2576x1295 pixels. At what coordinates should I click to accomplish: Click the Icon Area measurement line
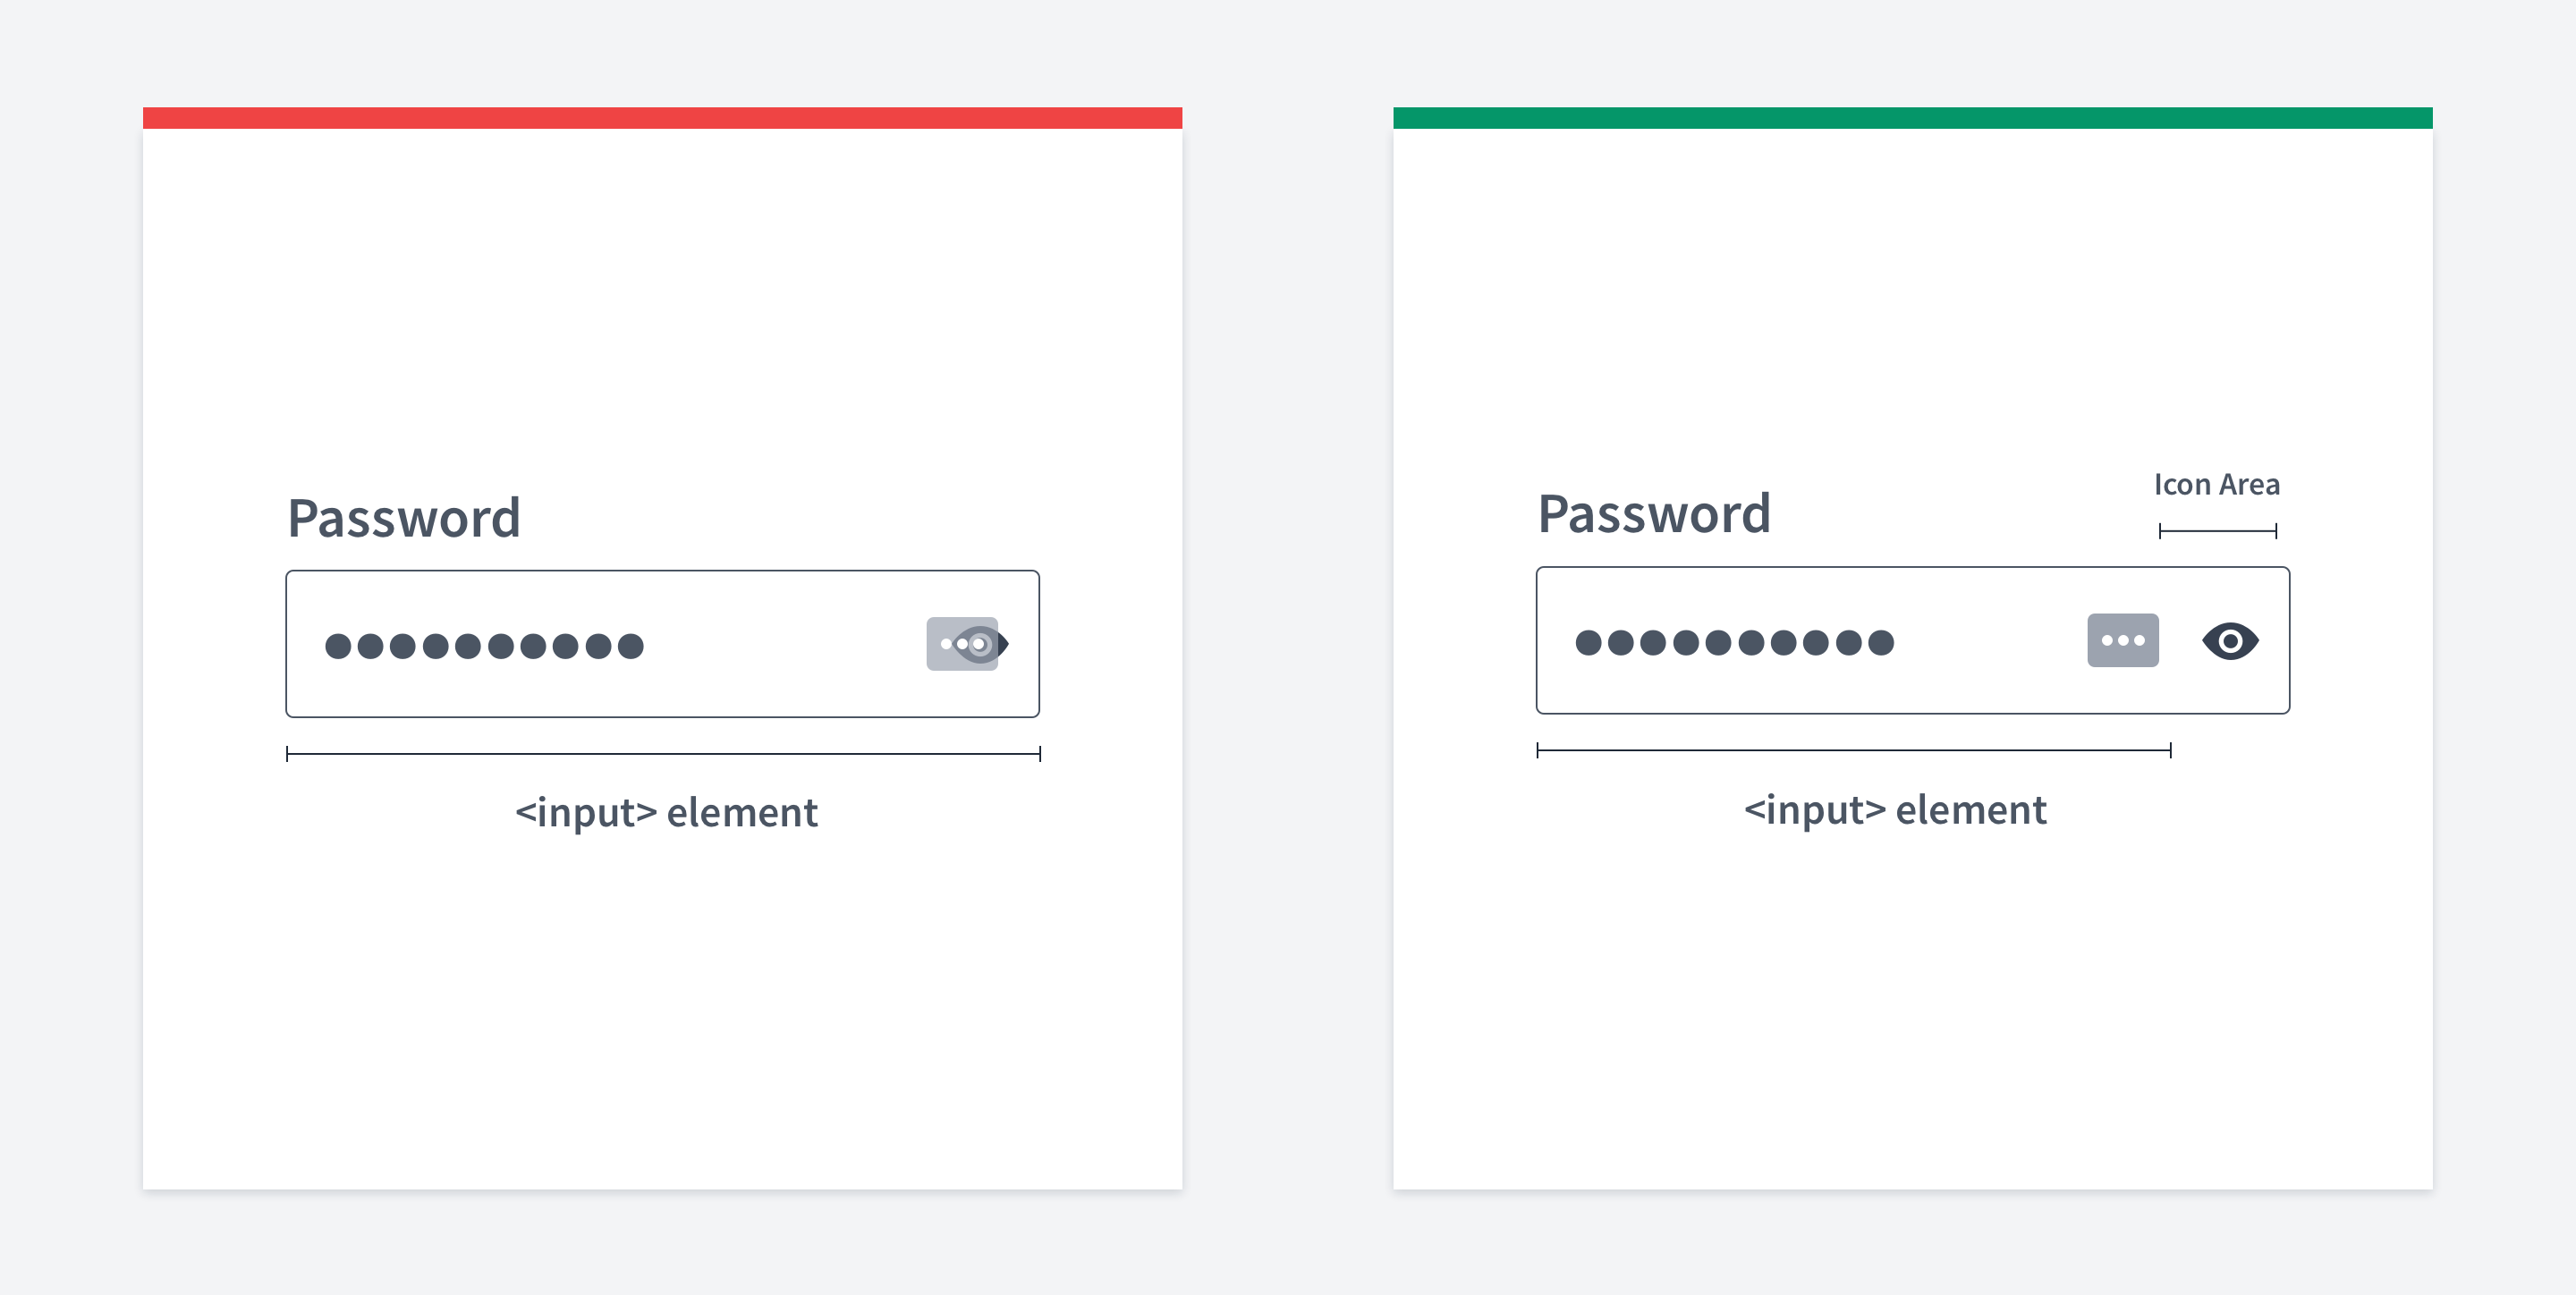pyautogui.click(x=2217, y=531)
